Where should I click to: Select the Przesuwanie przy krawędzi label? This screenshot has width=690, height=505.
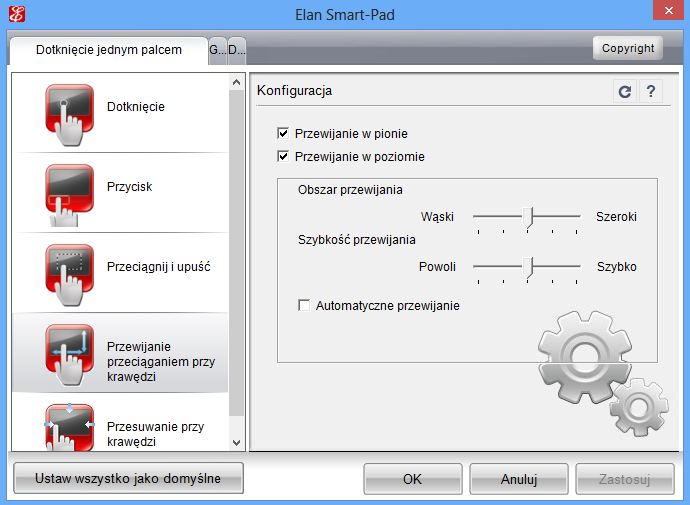click(x=155, y=434)
